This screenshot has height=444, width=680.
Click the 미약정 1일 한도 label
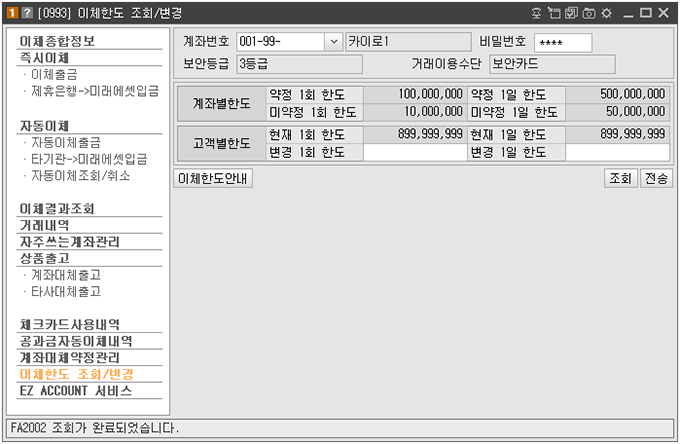pos(514,112)
